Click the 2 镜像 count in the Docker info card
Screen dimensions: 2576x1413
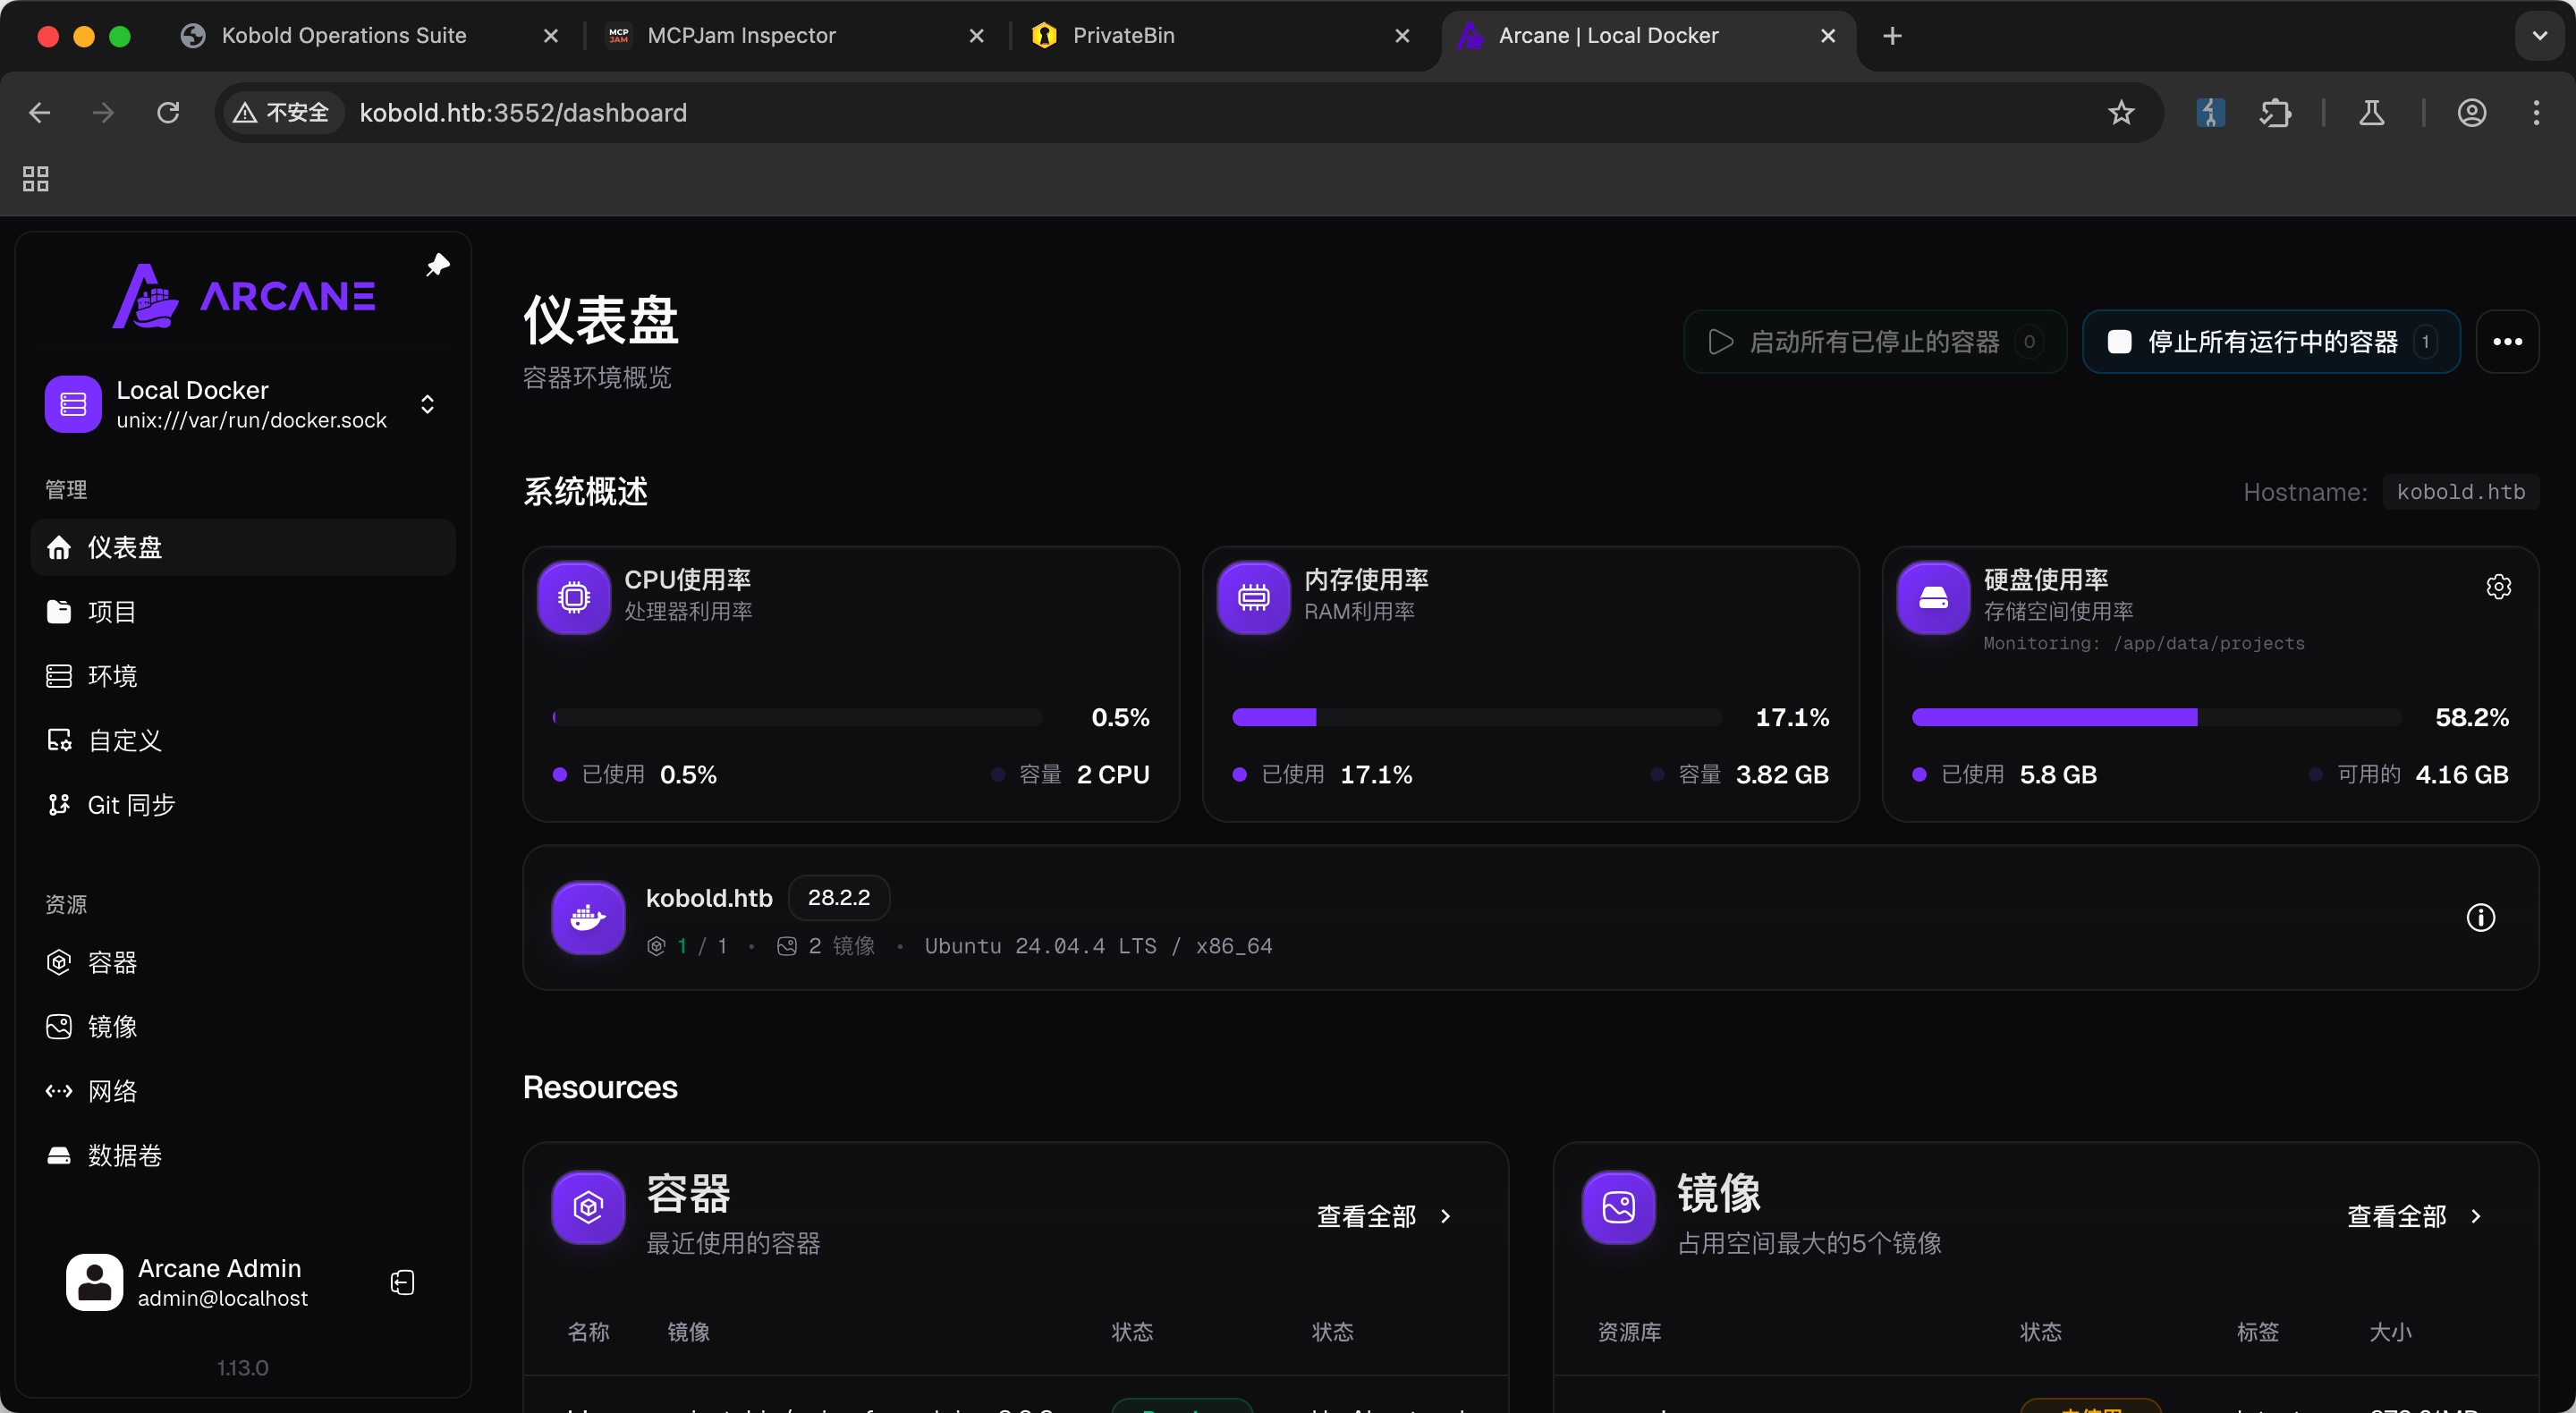click(826, 946)
